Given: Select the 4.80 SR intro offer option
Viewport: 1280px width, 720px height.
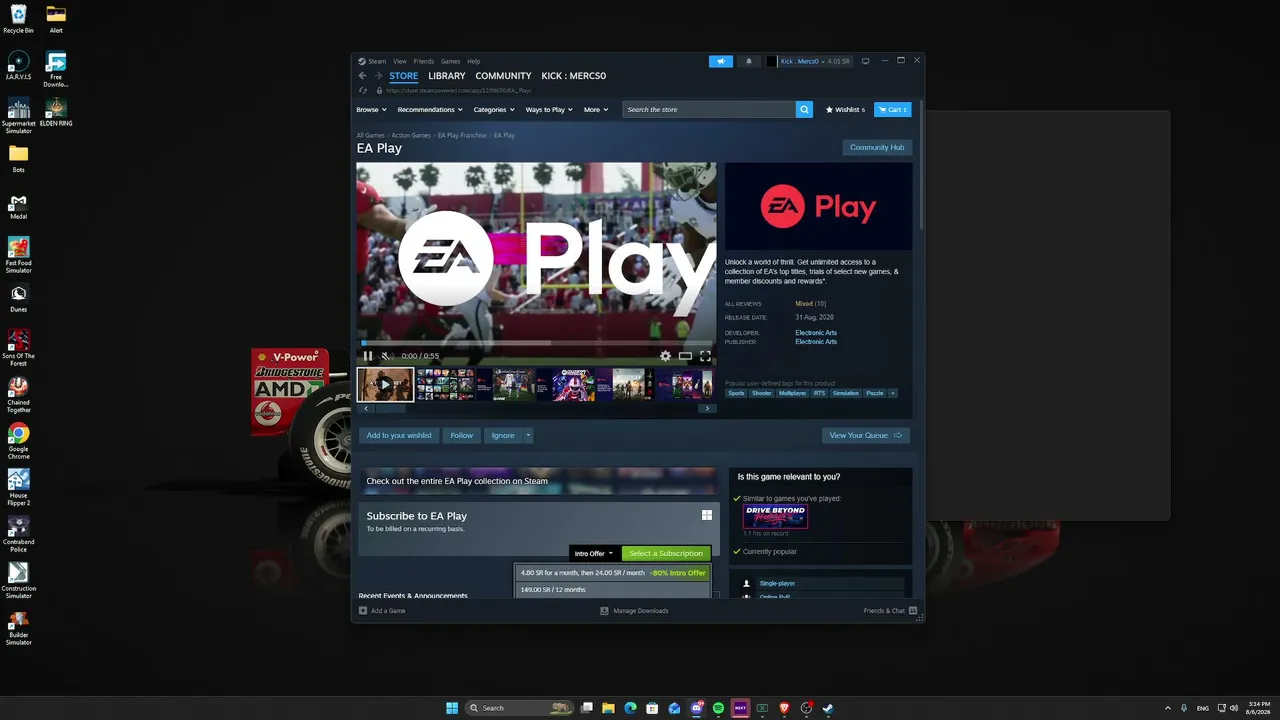Looking at the screenshot, I should pos(614,573).
